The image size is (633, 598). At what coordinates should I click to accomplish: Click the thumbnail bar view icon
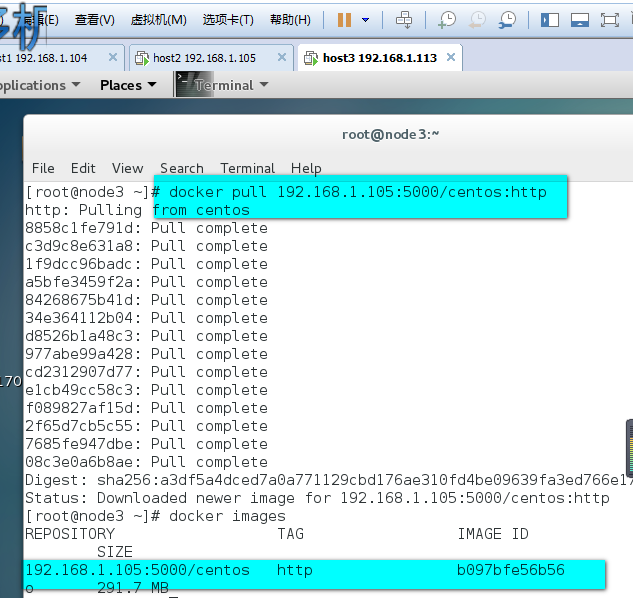580,20
